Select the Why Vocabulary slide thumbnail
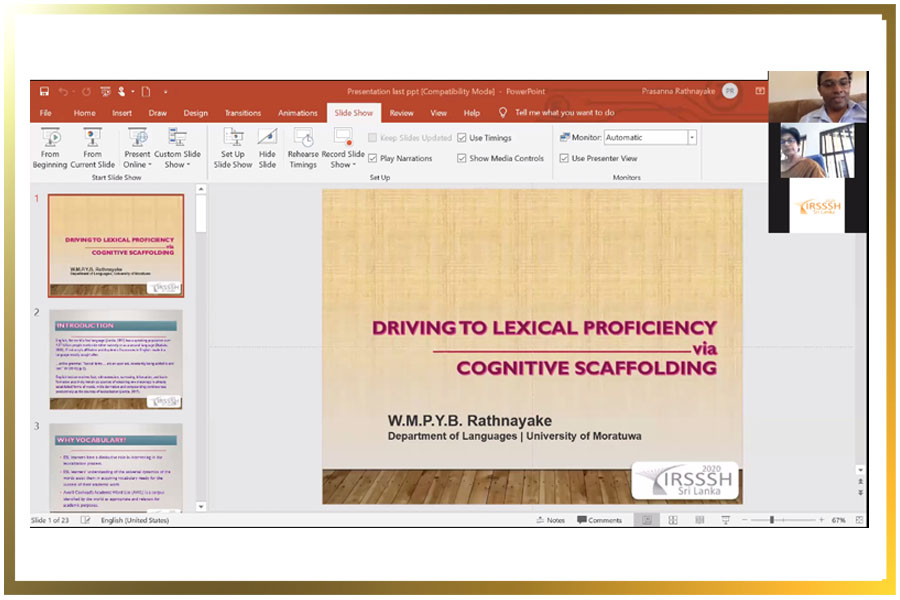 (x=116, y=467)
